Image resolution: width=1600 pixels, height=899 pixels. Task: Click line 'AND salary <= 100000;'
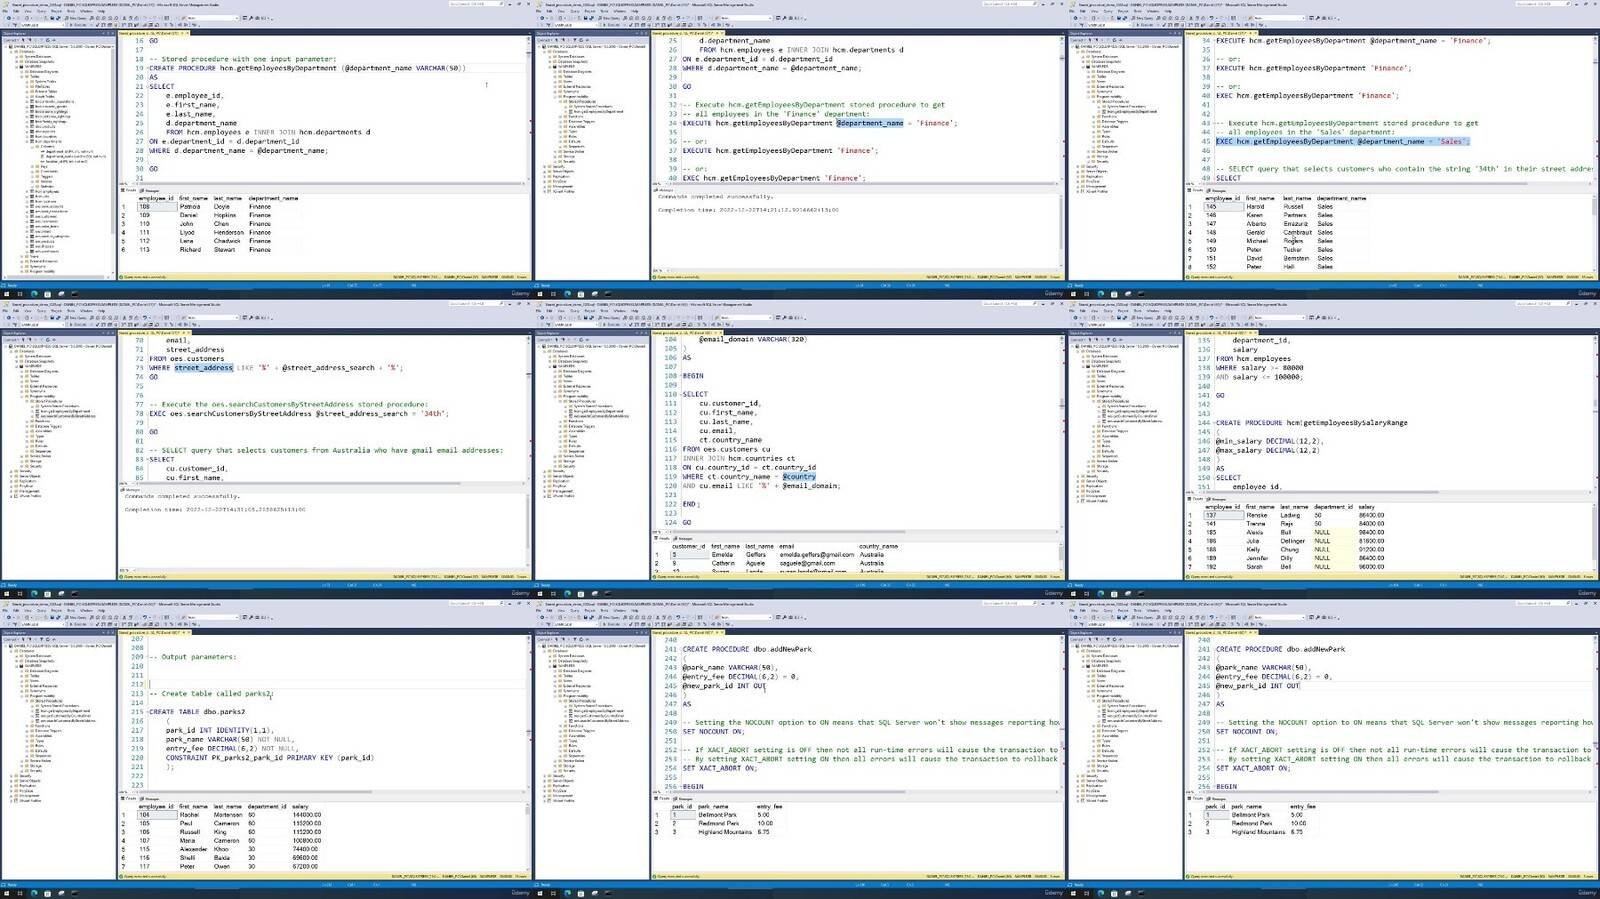click(1259, 377)
